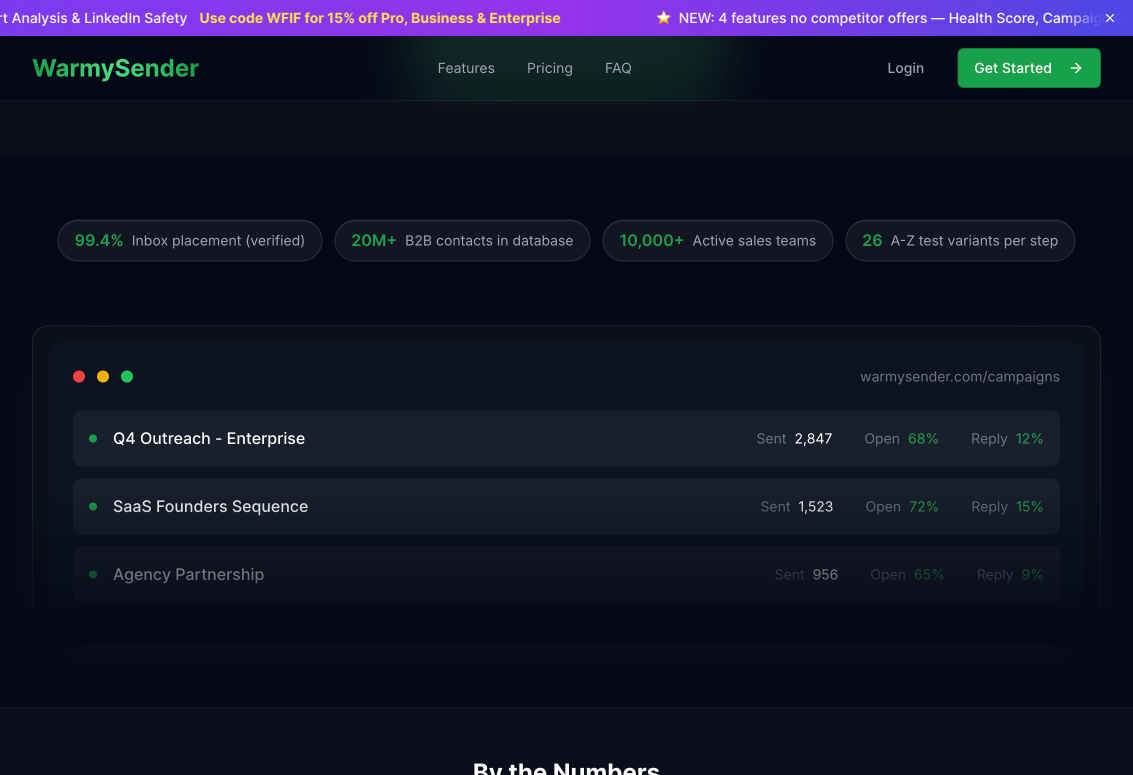The height and width of the screenshot is (775, 1133).
Task: Click the red window dot
Action: [79, 377]
